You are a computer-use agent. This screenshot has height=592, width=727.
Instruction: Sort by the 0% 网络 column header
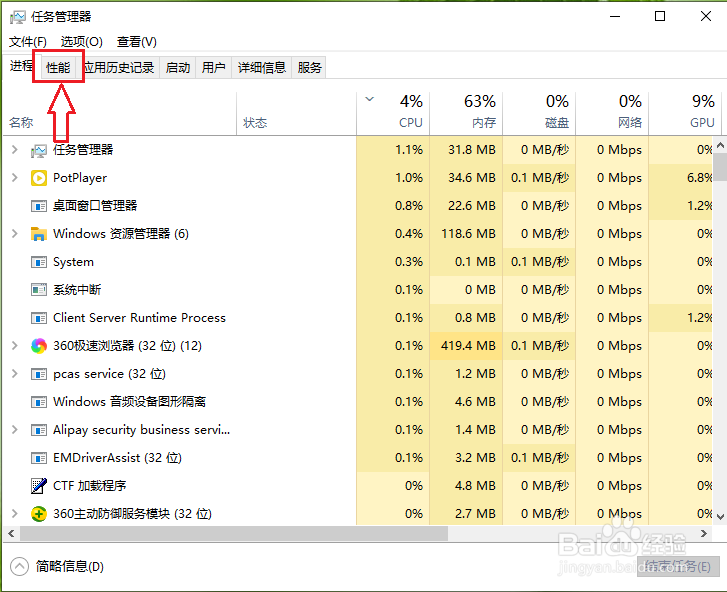tap(612, 114)
